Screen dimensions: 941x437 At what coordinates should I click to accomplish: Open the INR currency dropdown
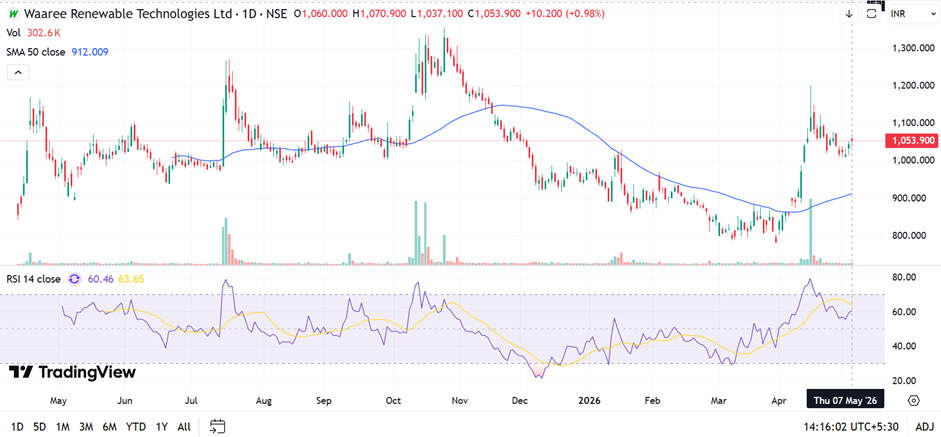point(912,14)
